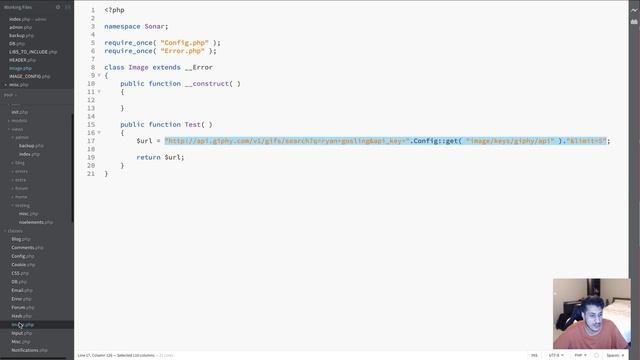The image size is (640, 360).
Task: Open the Live Preview lightning icon
Action: tap(634, 10)
